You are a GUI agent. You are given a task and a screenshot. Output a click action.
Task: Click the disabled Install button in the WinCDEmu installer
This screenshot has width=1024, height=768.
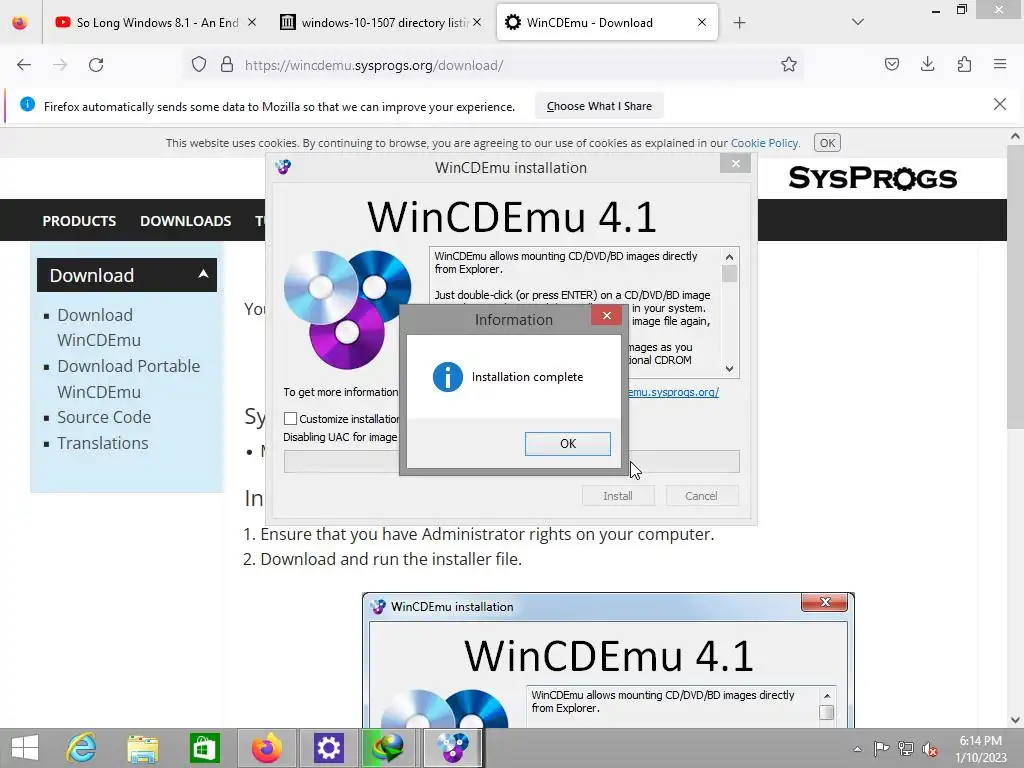coord(618,496)
